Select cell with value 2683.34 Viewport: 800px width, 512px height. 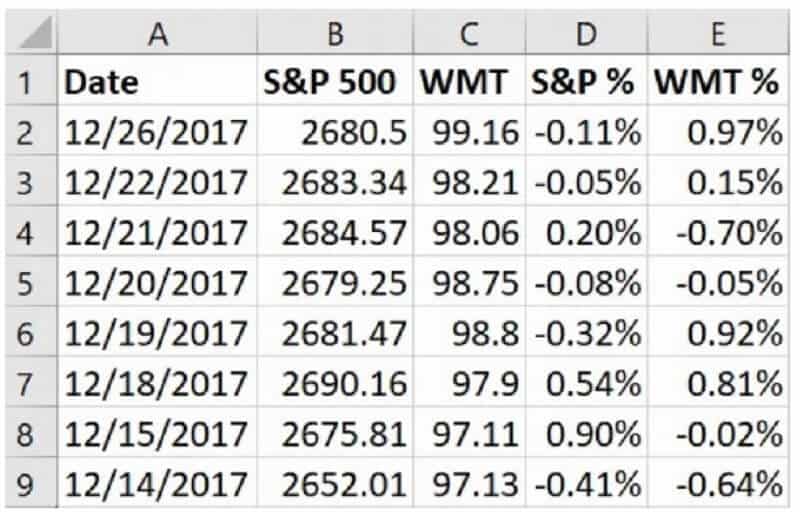click(x=335, y=181)
